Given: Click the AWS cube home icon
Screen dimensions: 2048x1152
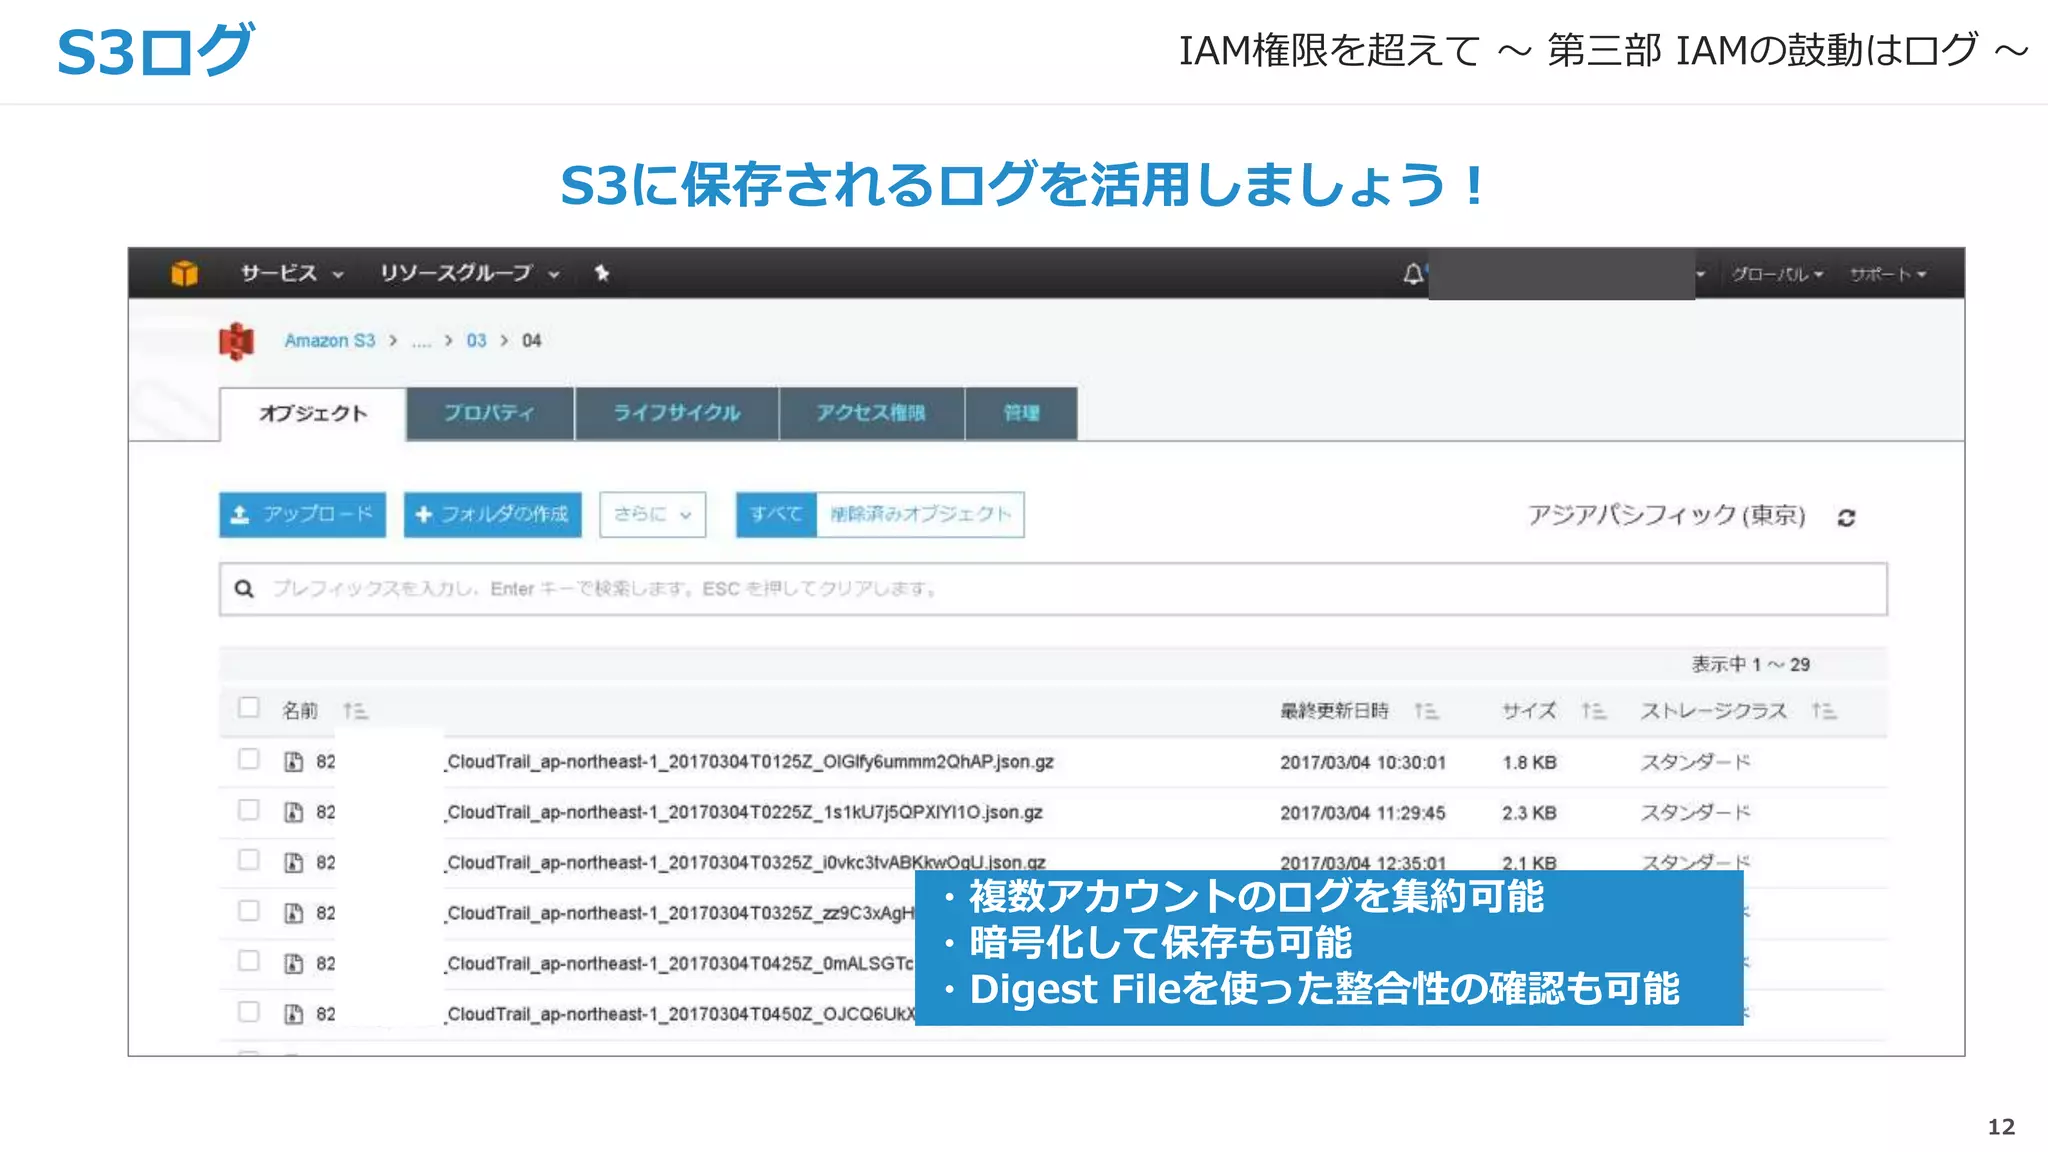Looking at the screenshot, I should pos(184,273).
